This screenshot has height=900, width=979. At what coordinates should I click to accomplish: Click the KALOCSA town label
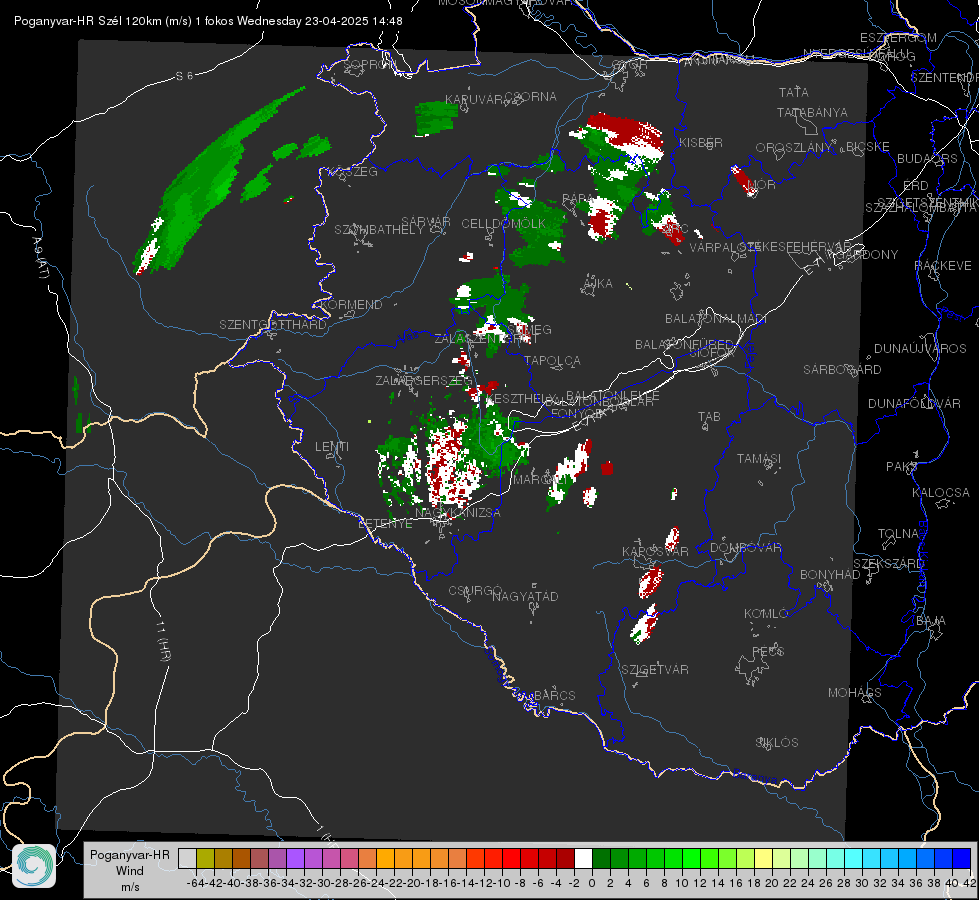point(941,493)
